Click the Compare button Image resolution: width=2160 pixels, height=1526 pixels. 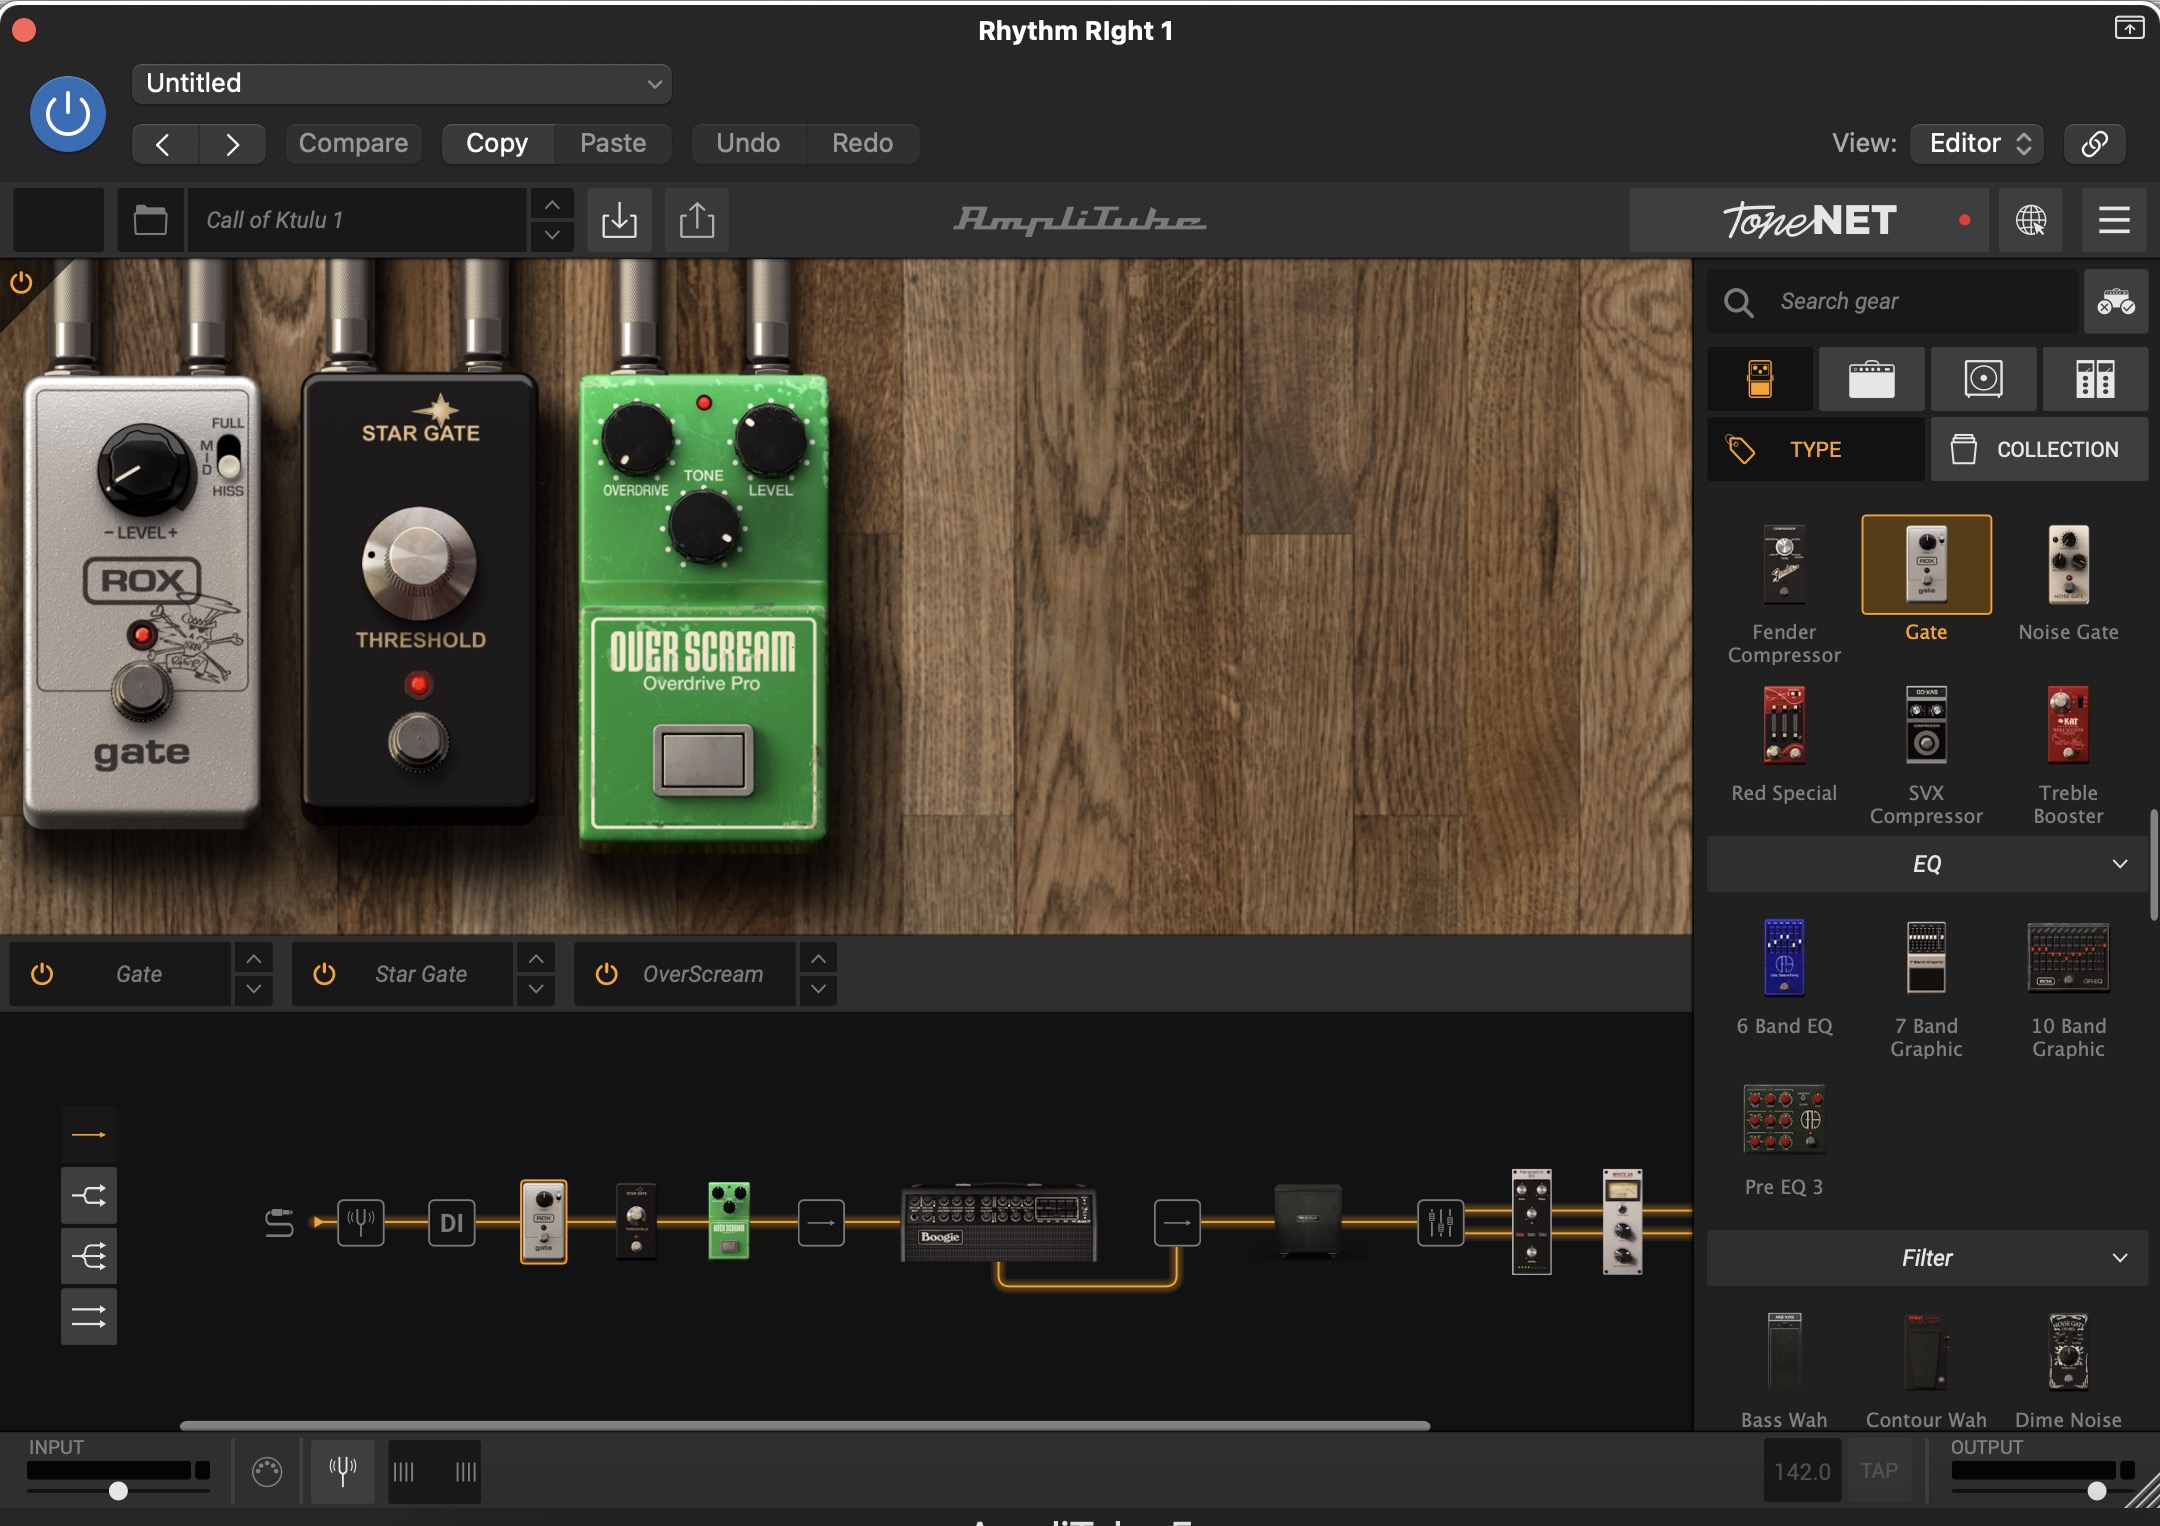(x=353, y=143)
